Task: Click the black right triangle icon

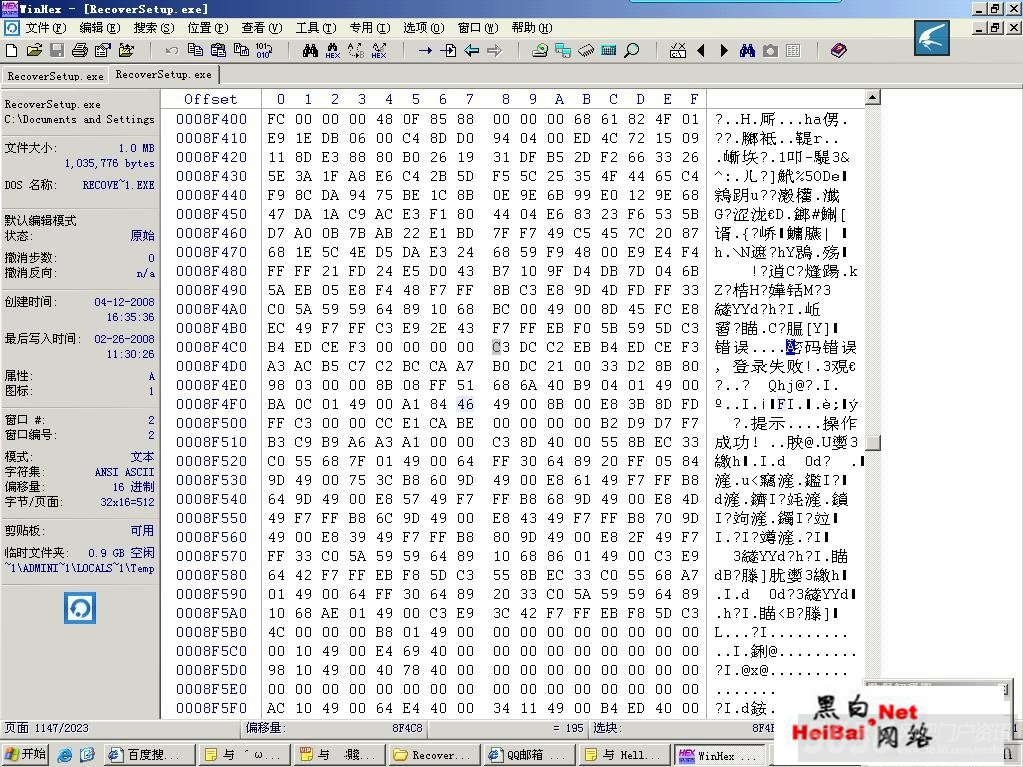Action: coord(724,50)
